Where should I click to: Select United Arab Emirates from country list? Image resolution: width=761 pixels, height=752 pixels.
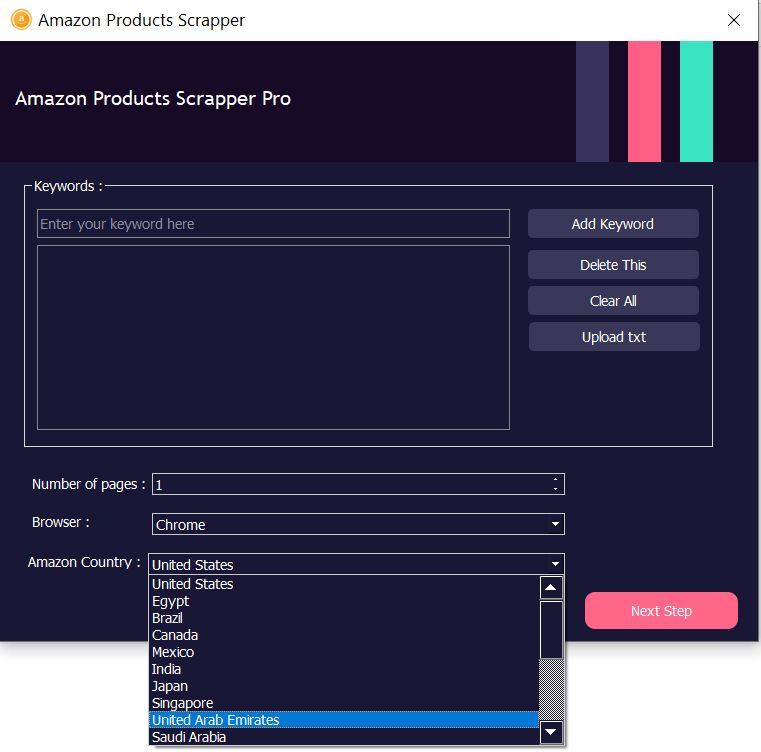[344, 720]
